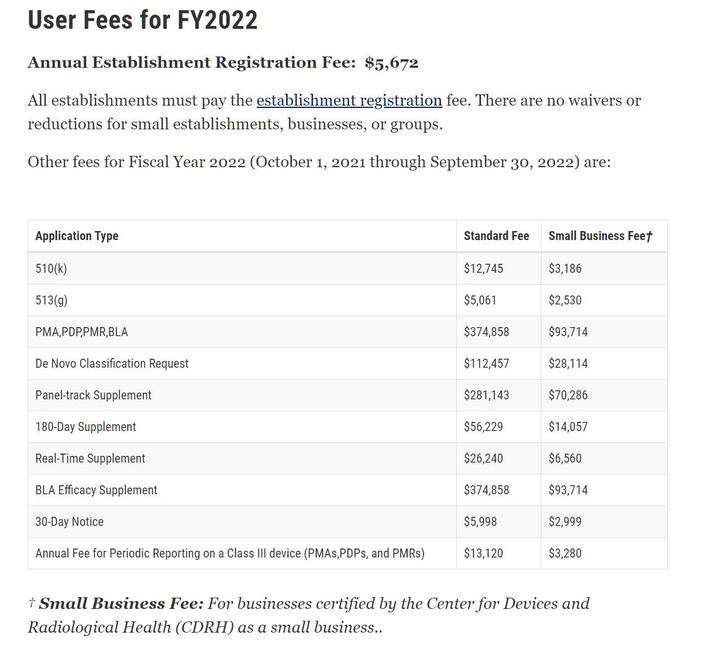This screenshot has height=653, width=720.
Task: Click the Annual Fee for Periodic Reporting cell
Action: tap(230, 553)
